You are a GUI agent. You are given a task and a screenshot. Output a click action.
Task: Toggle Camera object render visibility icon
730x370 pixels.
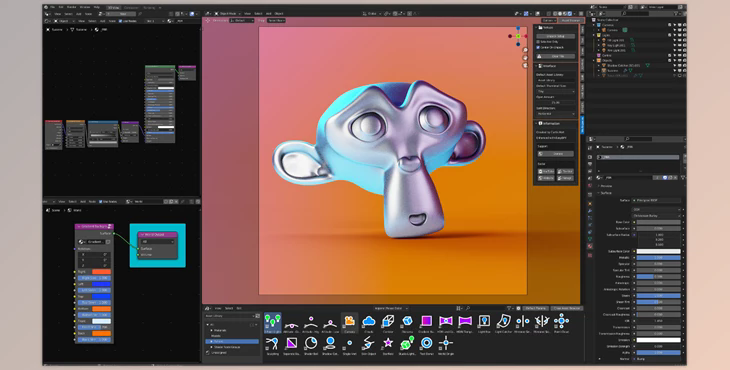[x=684, y=30]
